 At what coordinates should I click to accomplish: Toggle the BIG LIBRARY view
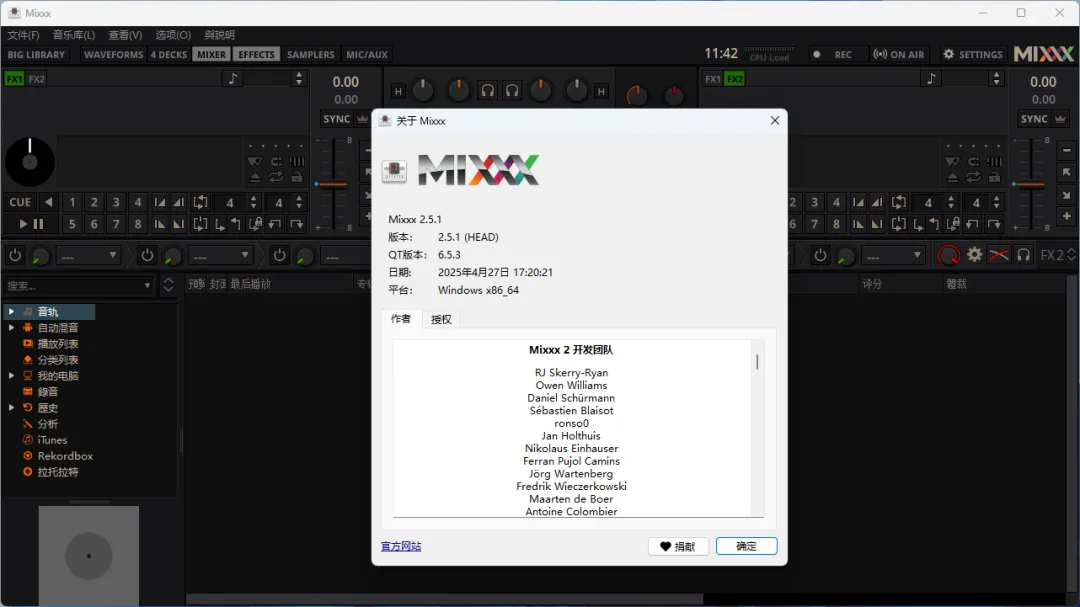36,54
